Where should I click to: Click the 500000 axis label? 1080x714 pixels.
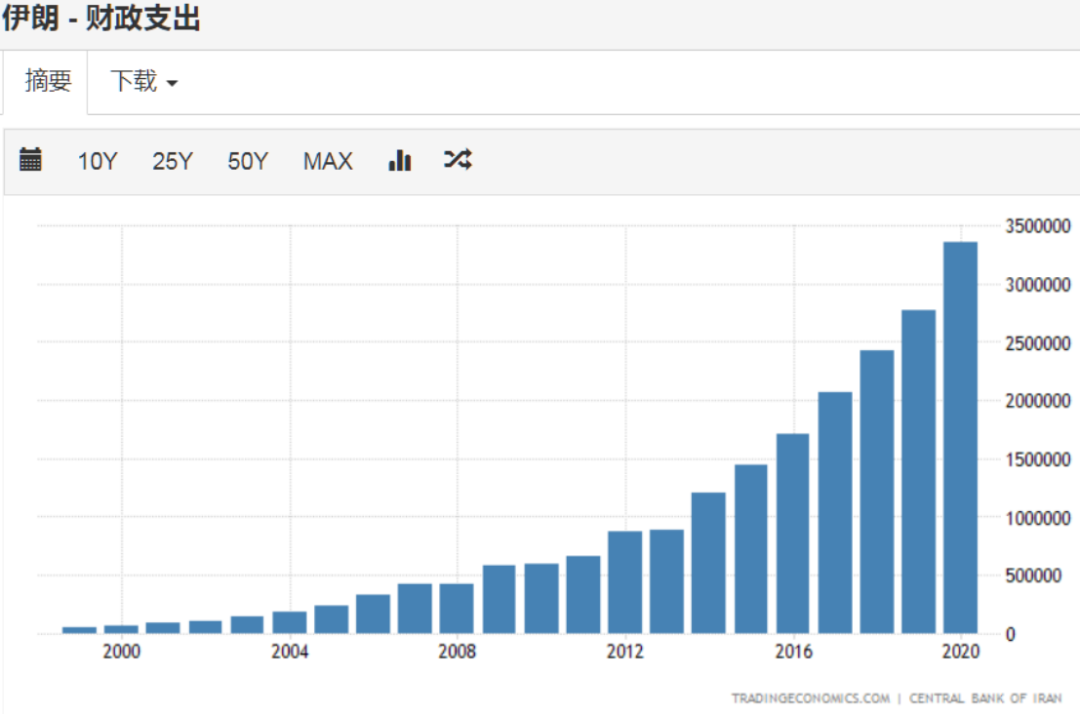(x=1033, y=576)
